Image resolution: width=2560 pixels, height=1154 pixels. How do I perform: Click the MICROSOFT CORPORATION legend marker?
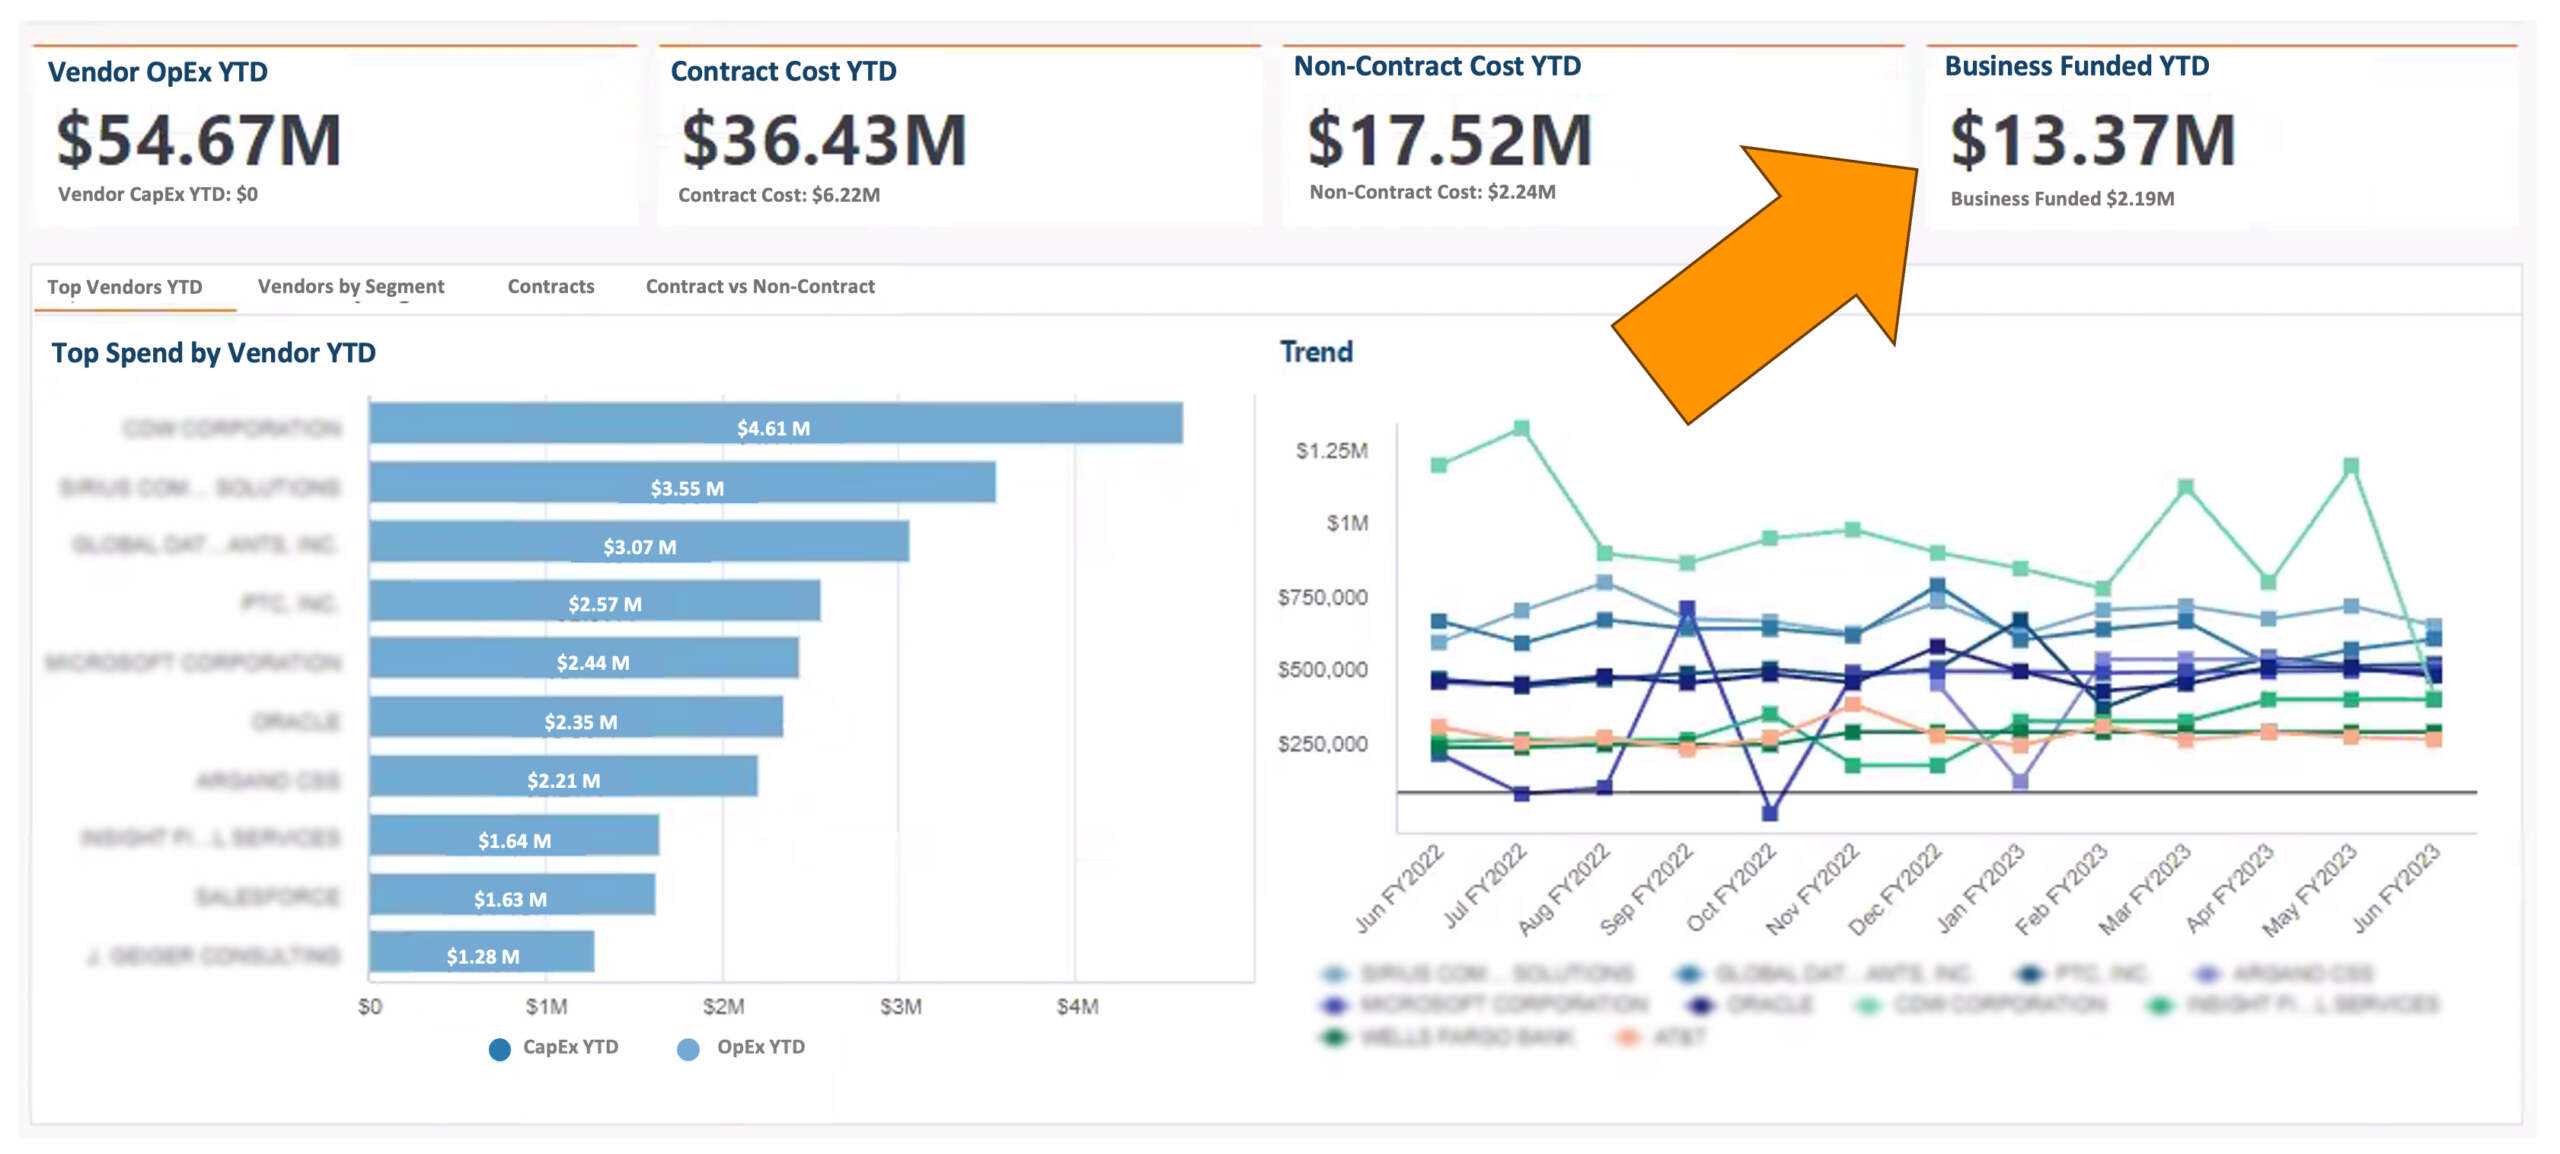click(x=1335, y=1004)
